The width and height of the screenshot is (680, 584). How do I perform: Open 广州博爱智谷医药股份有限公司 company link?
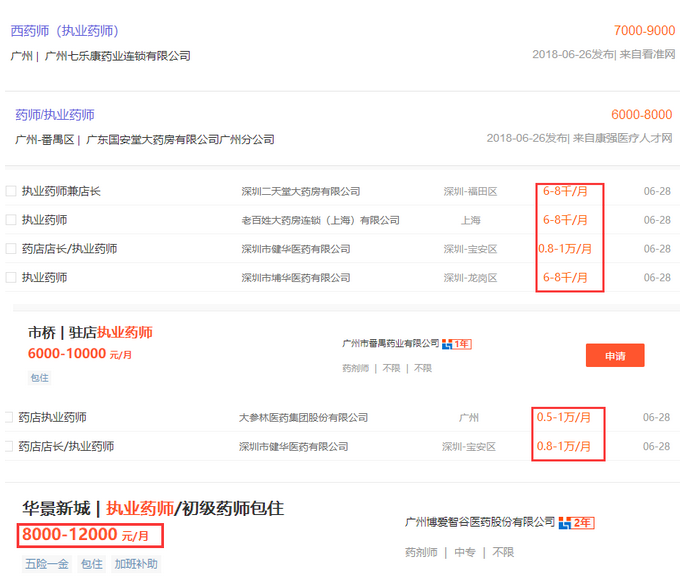(x=480, y=522)
